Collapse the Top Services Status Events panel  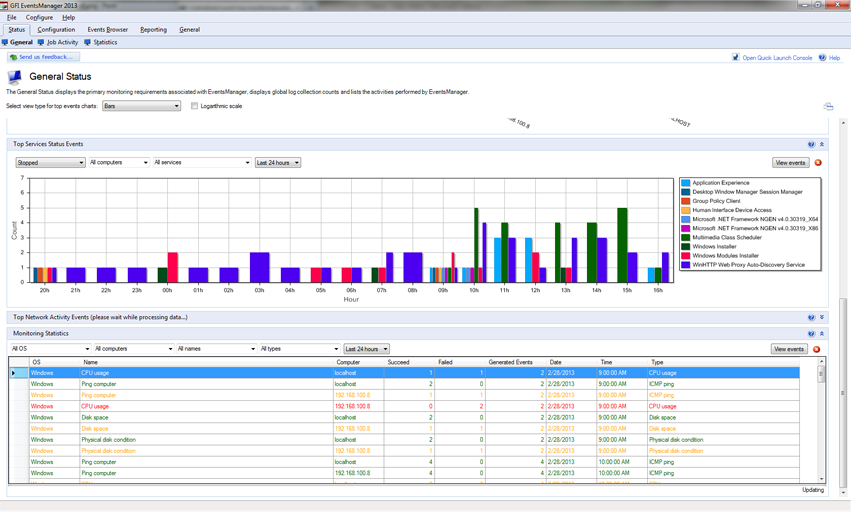click(822, 144)
